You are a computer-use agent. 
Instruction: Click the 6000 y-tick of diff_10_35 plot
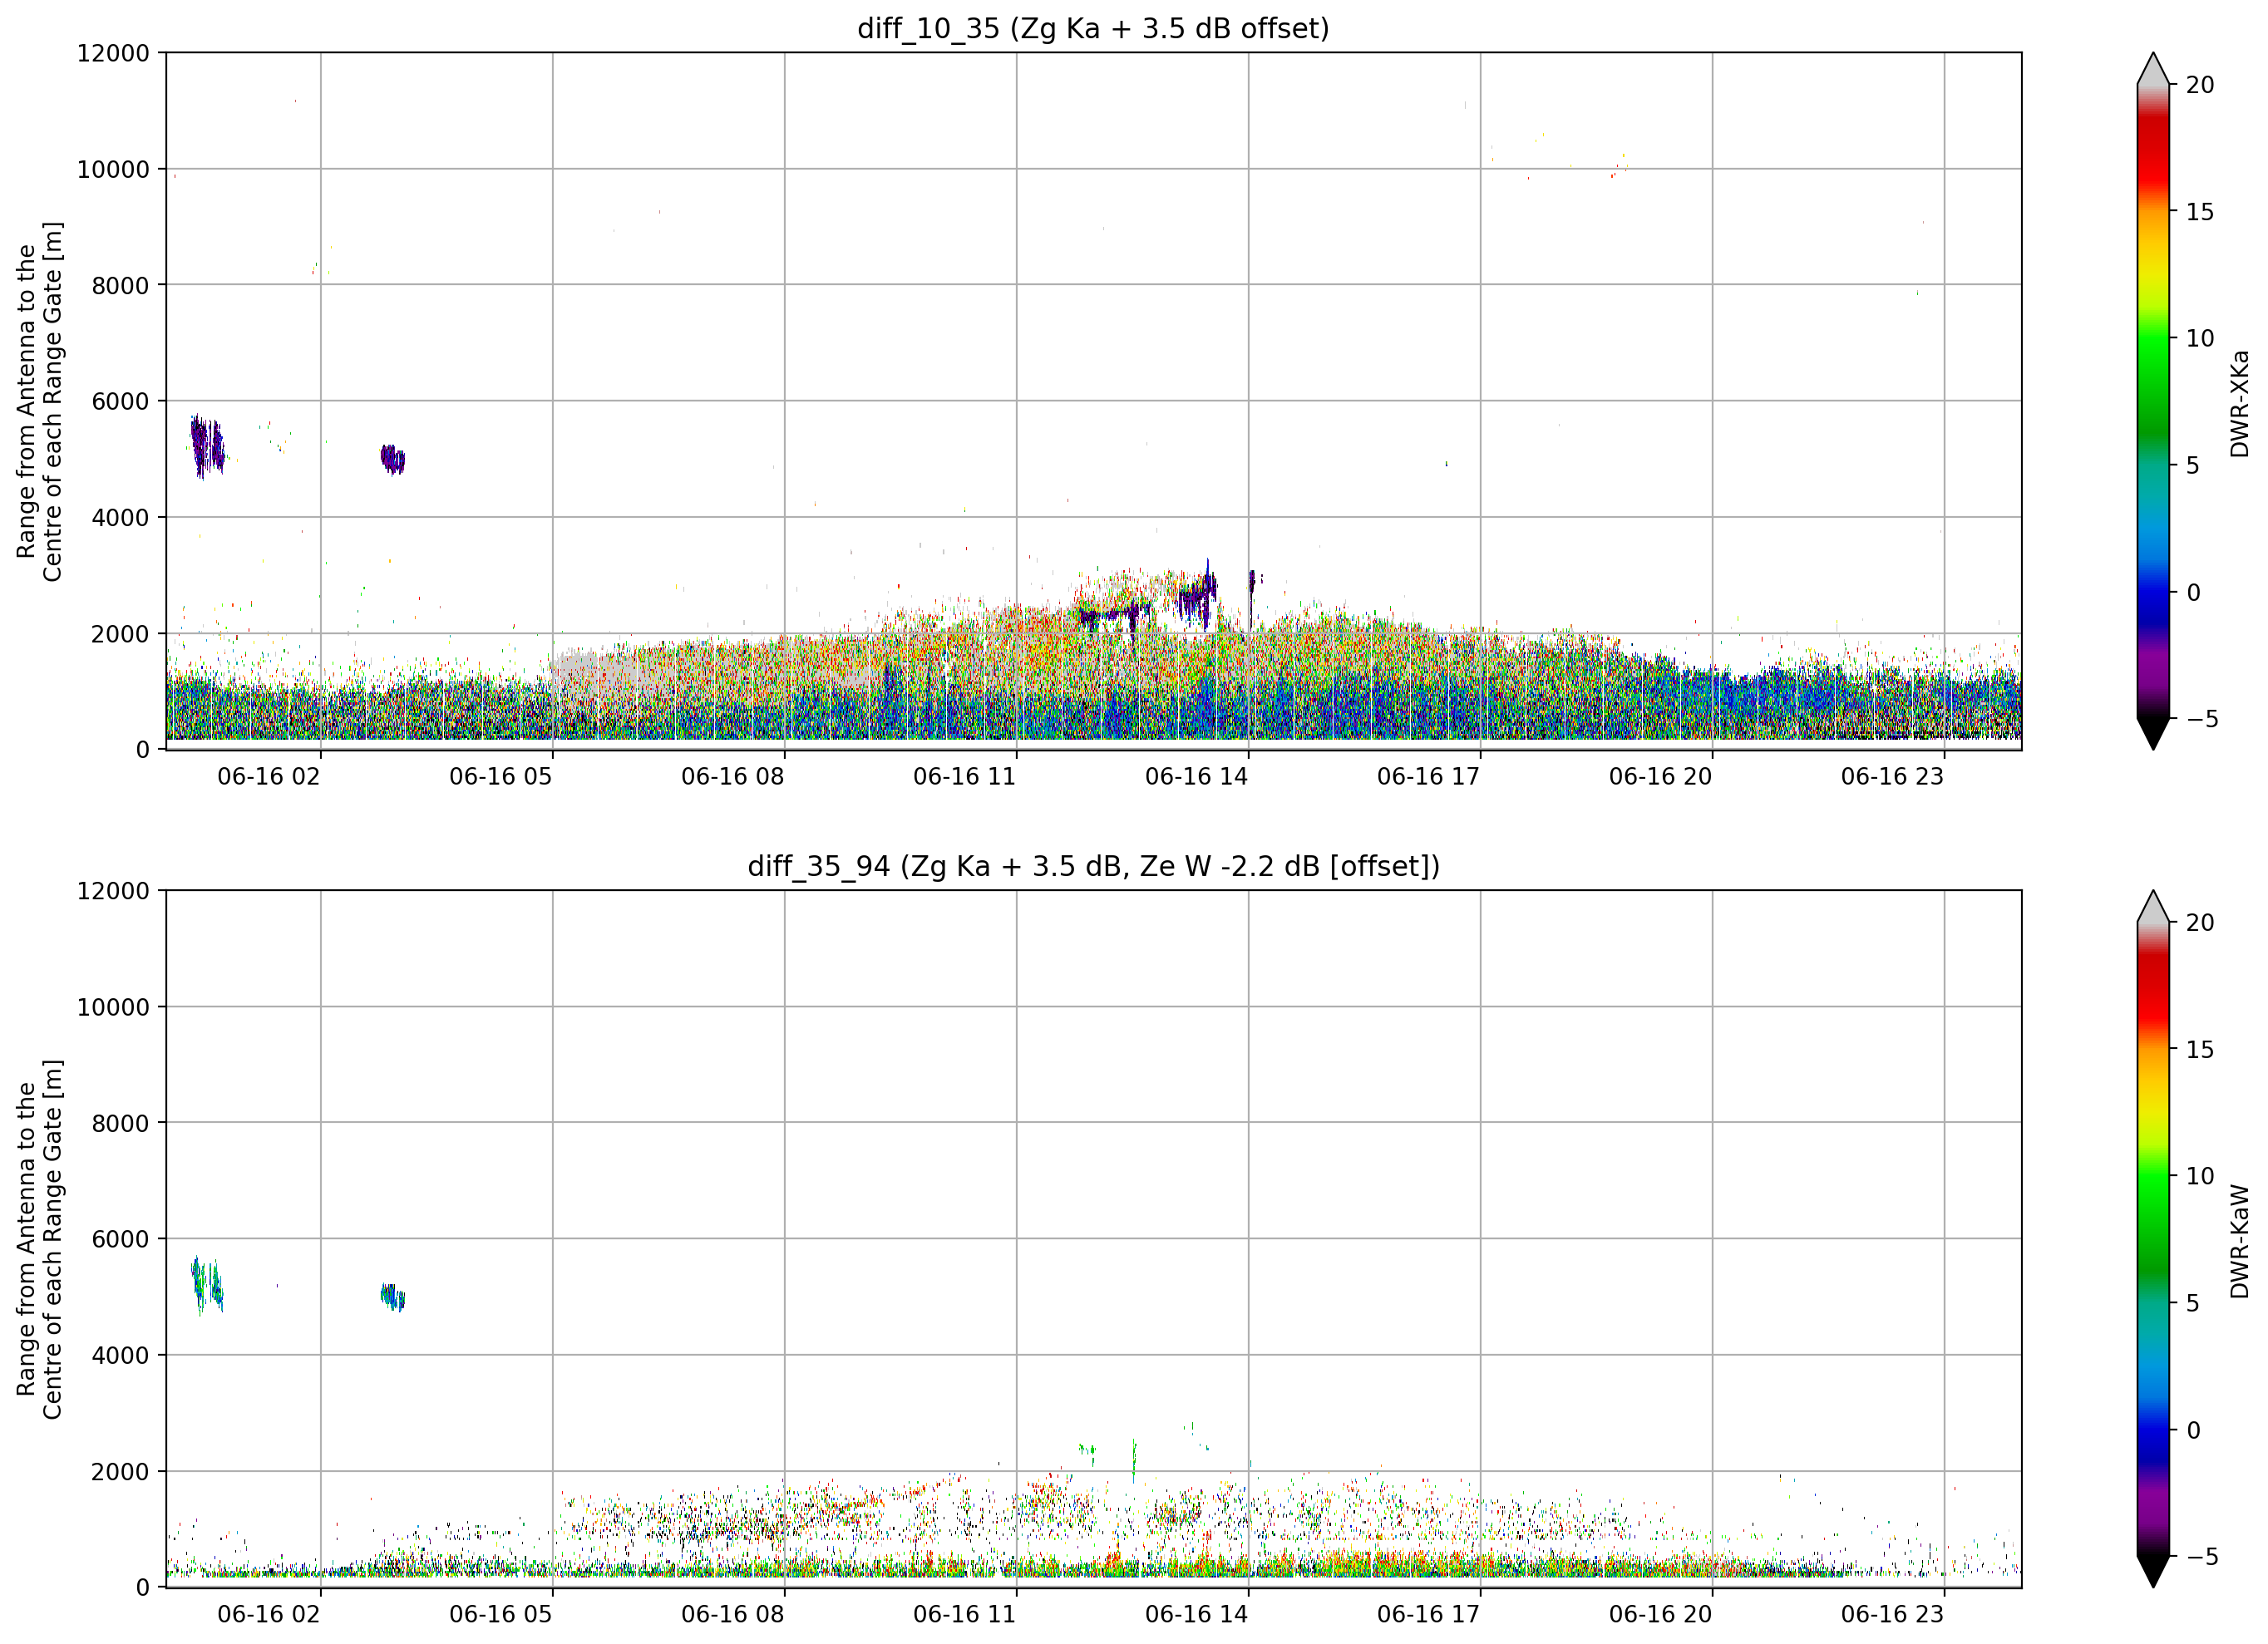[x=120, y=402]
